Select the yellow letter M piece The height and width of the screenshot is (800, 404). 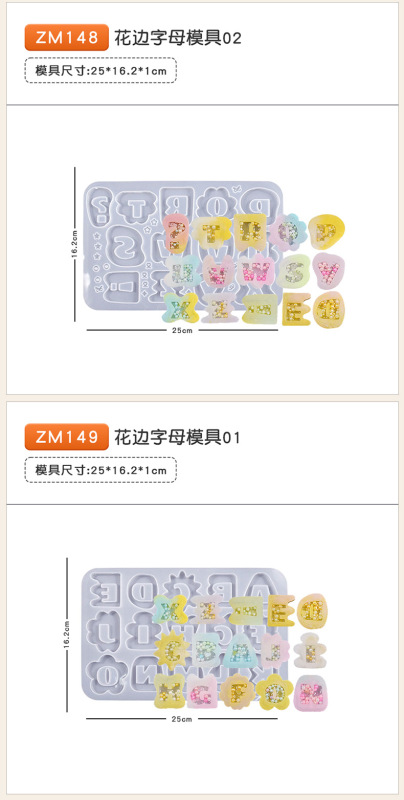[169, 691]
